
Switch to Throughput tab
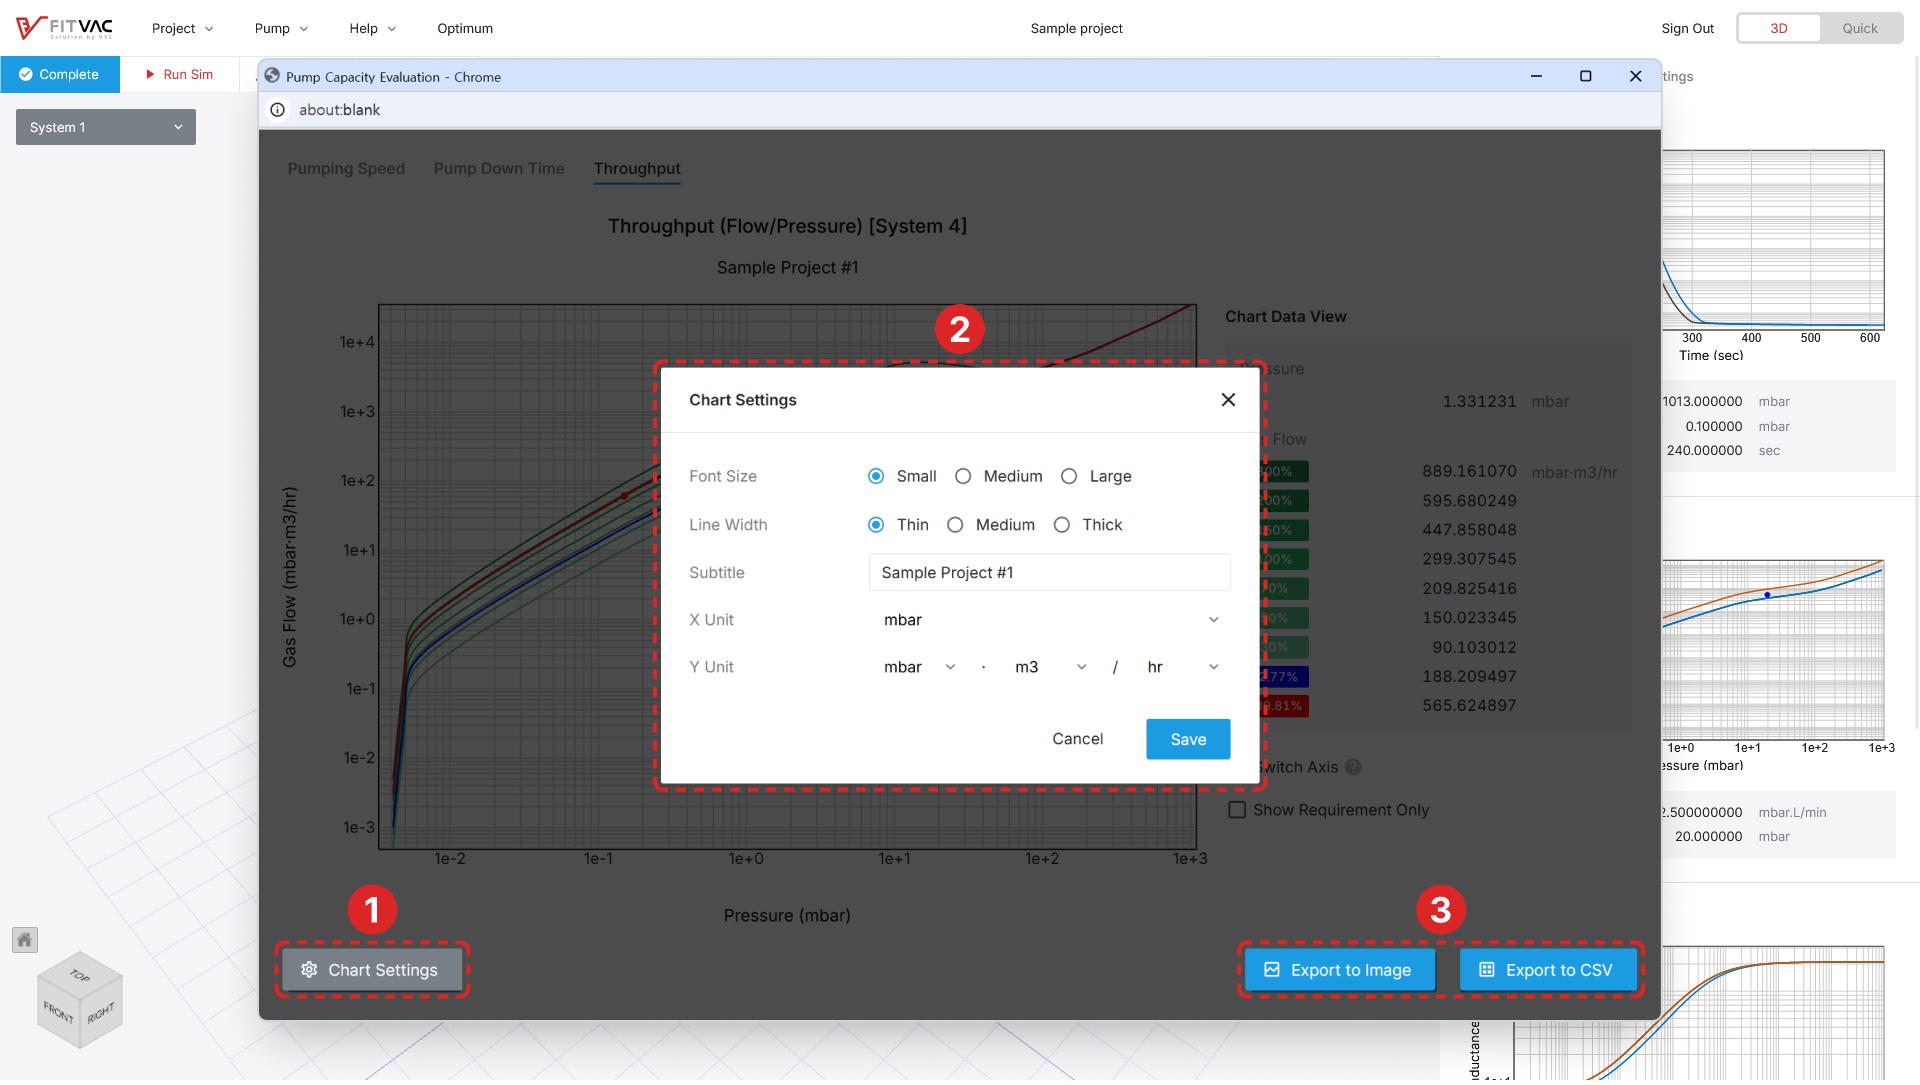(637, 169)
